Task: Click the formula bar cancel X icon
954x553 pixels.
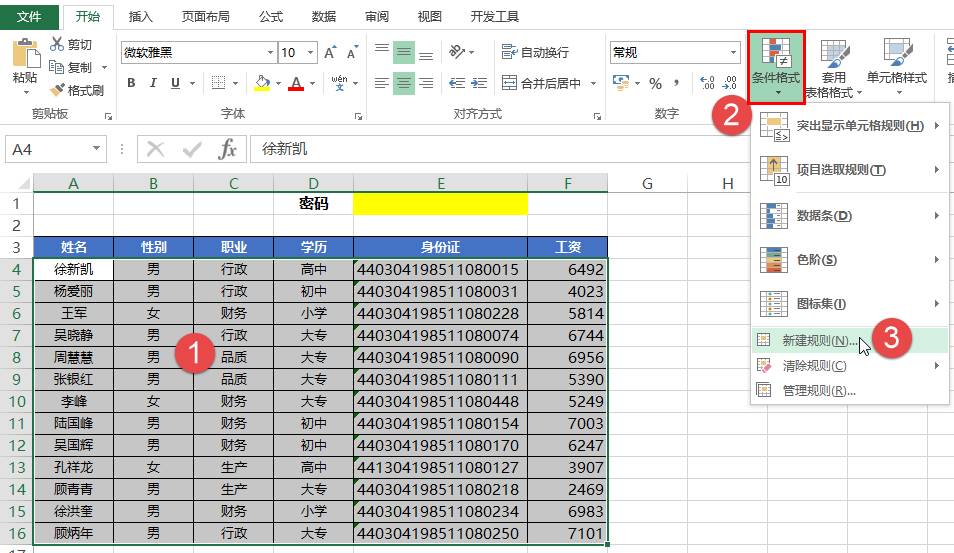Action: click(x=156, y=148)
